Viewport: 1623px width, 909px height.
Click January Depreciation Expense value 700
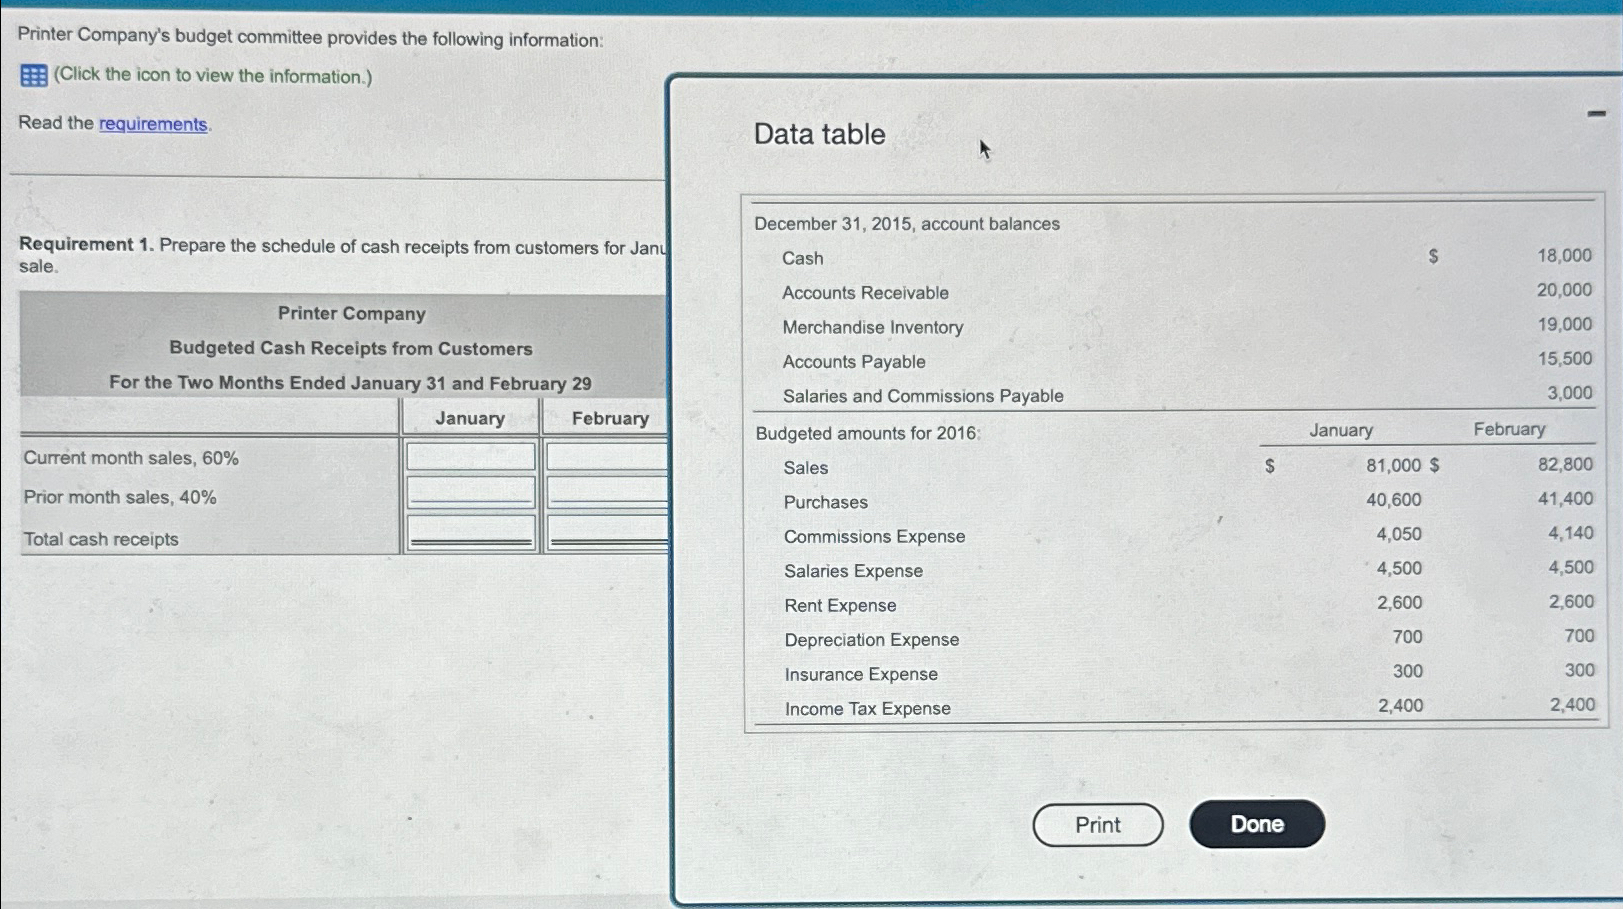(1407, 637)
